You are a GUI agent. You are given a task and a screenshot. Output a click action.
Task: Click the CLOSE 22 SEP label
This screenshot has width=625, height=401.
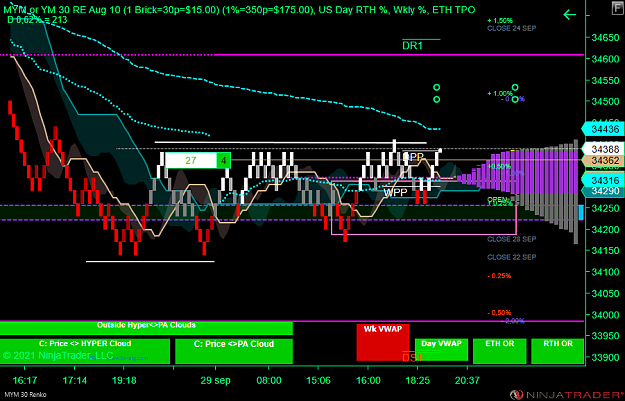coord(511,257)
